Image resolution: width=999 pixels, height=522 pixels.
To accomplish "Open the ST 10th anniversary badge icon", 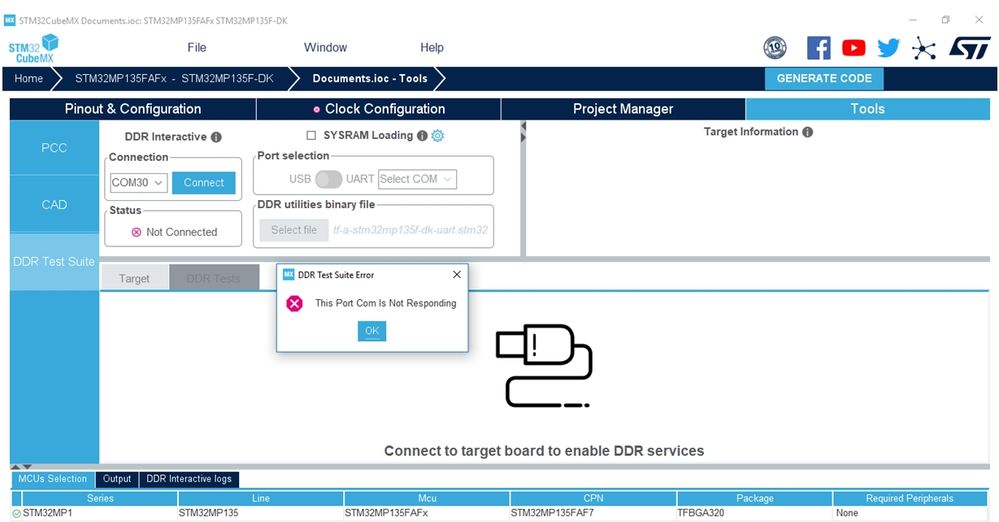I will click(775, 48).
